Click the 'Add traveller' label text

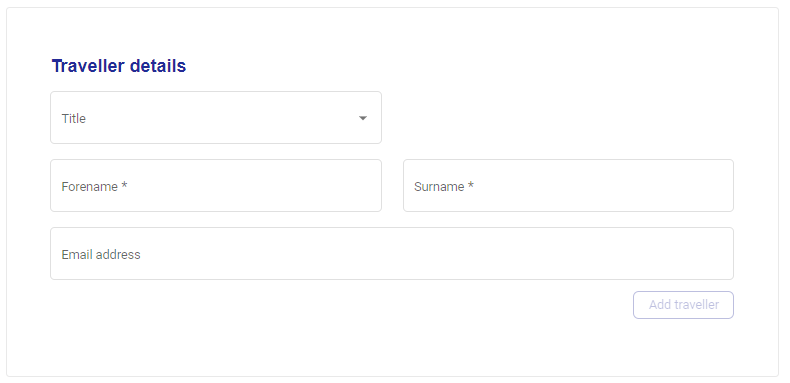click(684, 305)
